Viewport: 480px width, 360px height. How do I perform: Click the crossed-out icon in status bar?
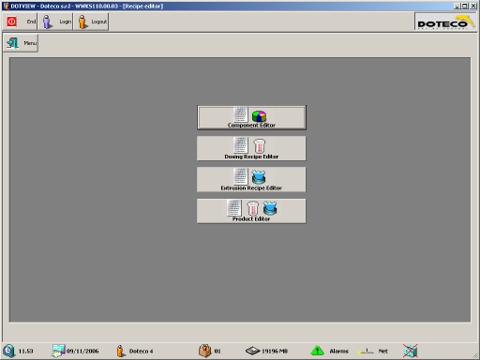click(410, 351)
